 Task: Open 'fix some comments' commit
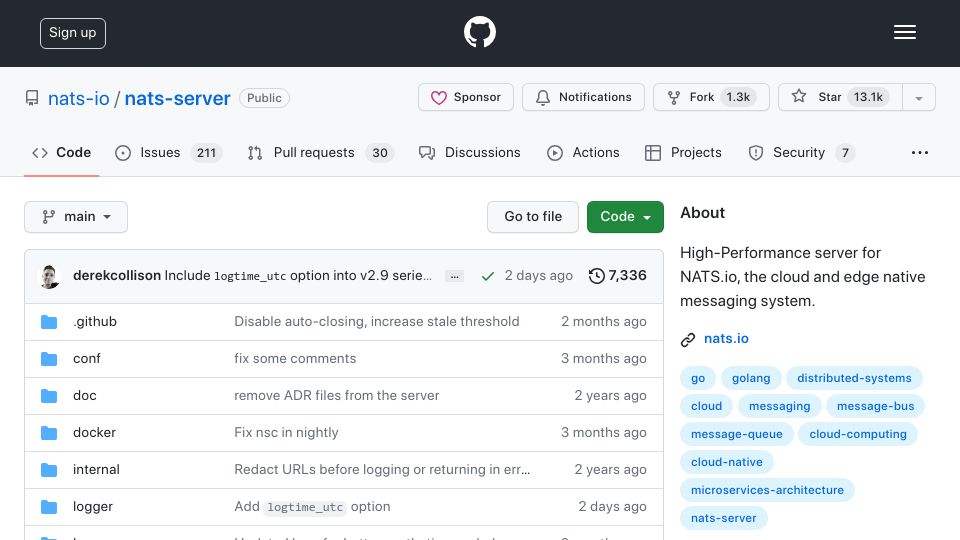(295, 358)
